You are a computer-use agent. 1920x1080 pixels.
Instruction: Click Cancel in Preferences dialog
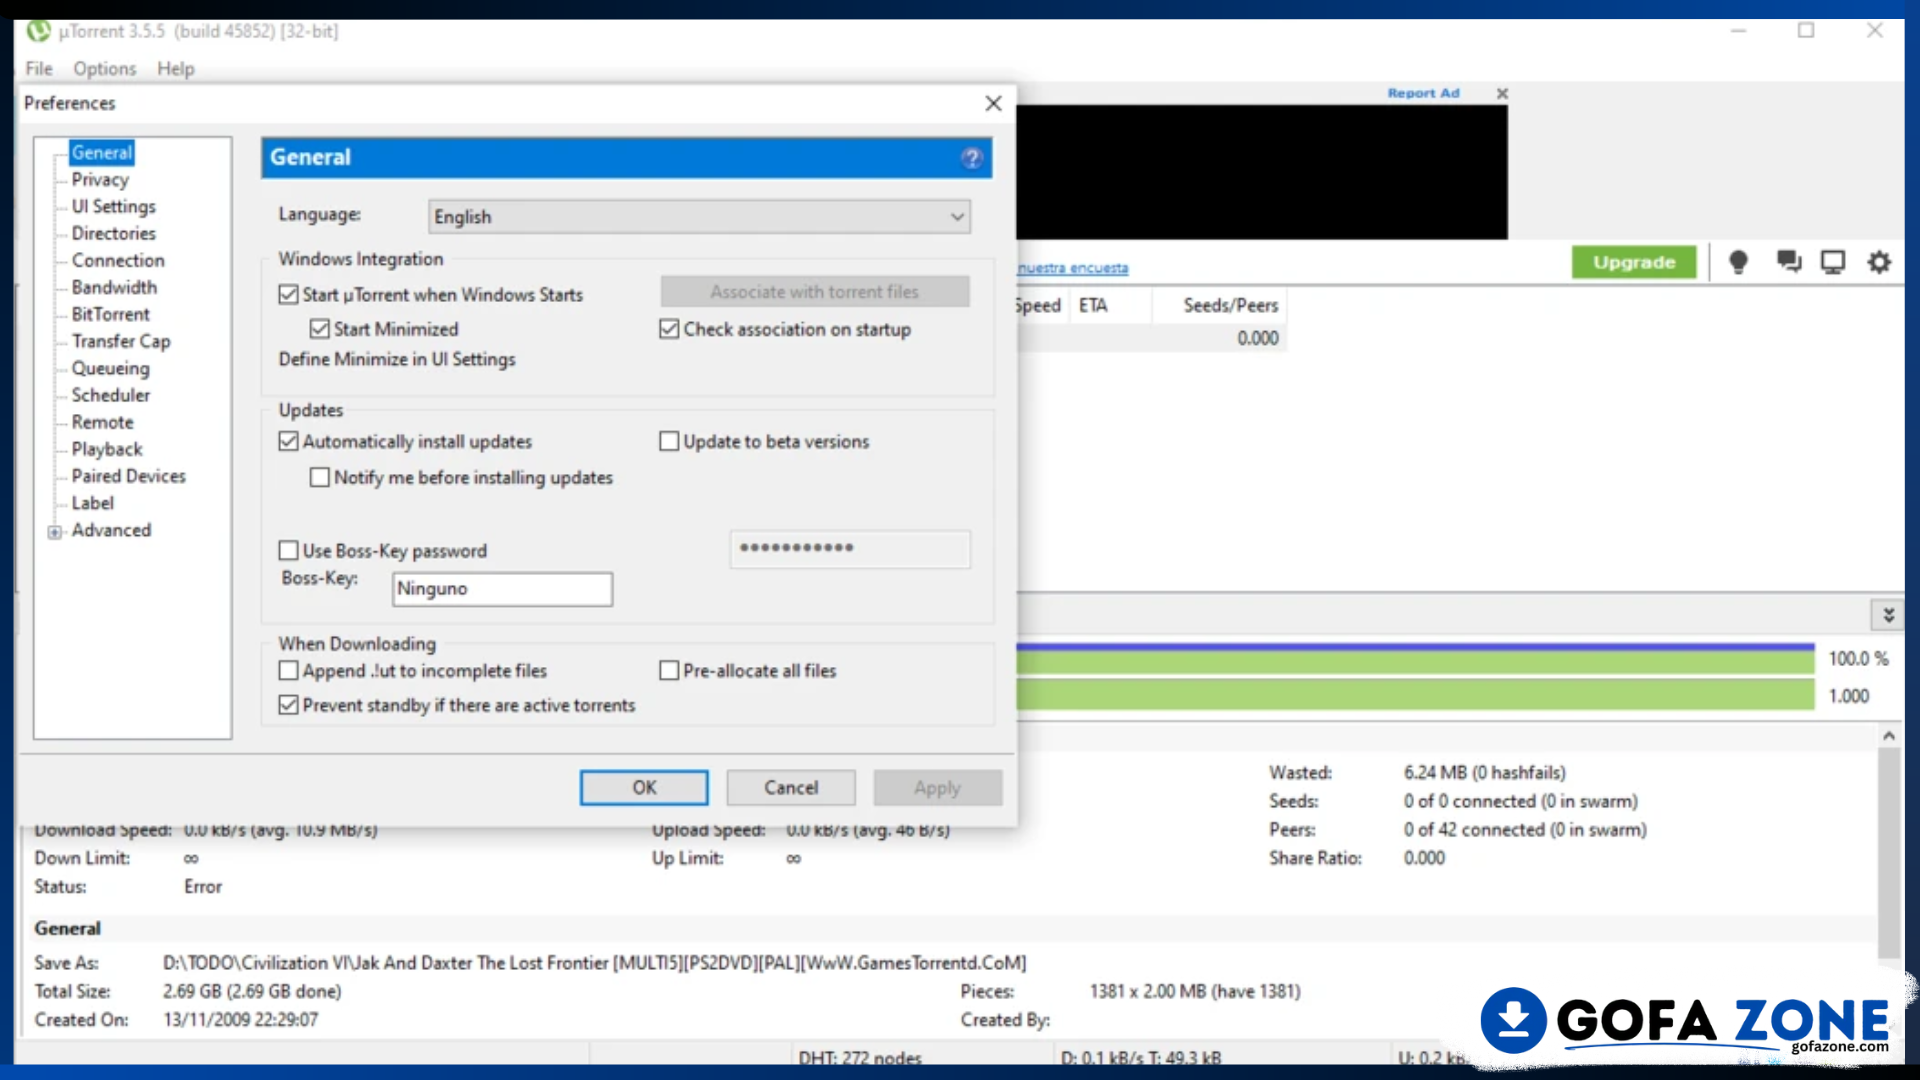click(791, 788)
